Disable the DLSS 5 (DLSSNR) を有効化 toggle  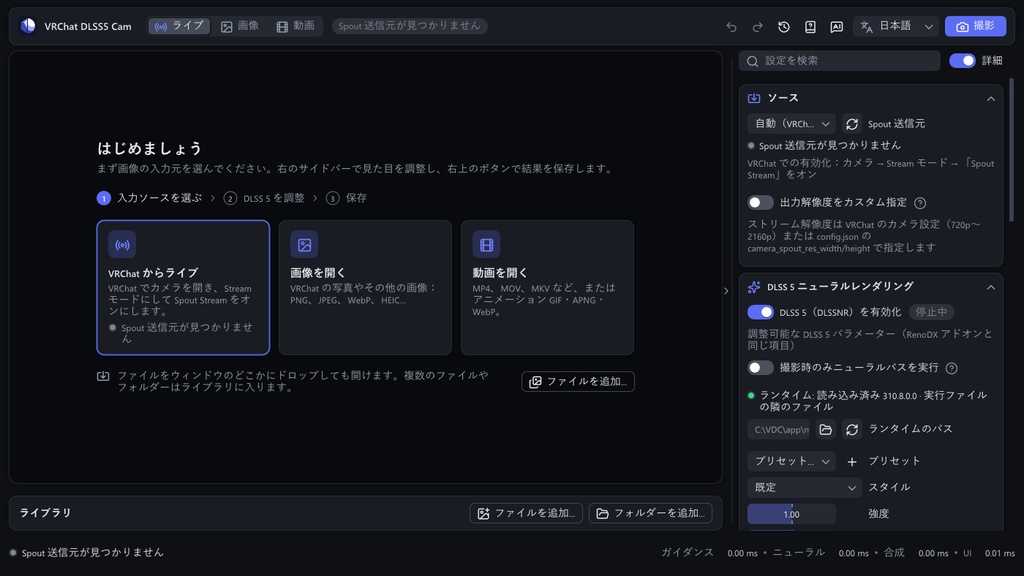760,312
